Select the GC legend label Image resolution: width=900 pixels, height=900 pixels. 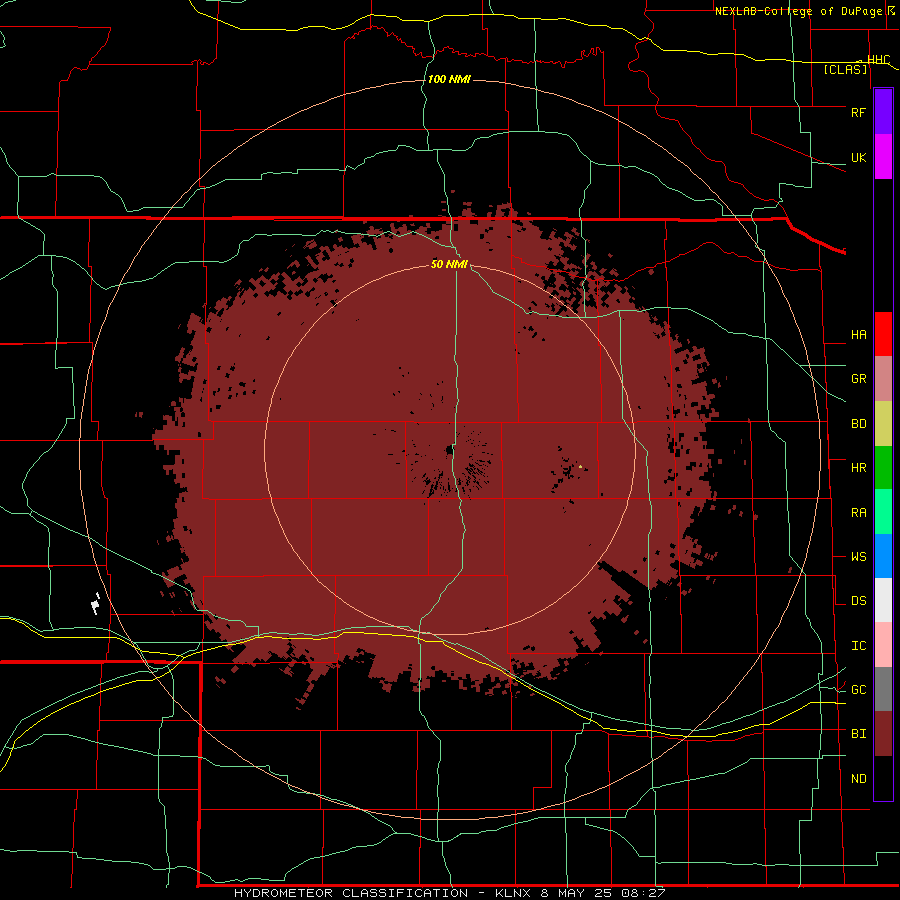(x=858, y=689)
